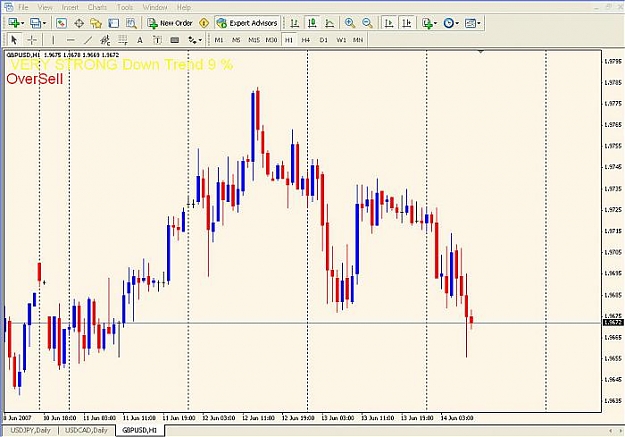Select the Horizontal Line drawing tool

pos(70,40)
